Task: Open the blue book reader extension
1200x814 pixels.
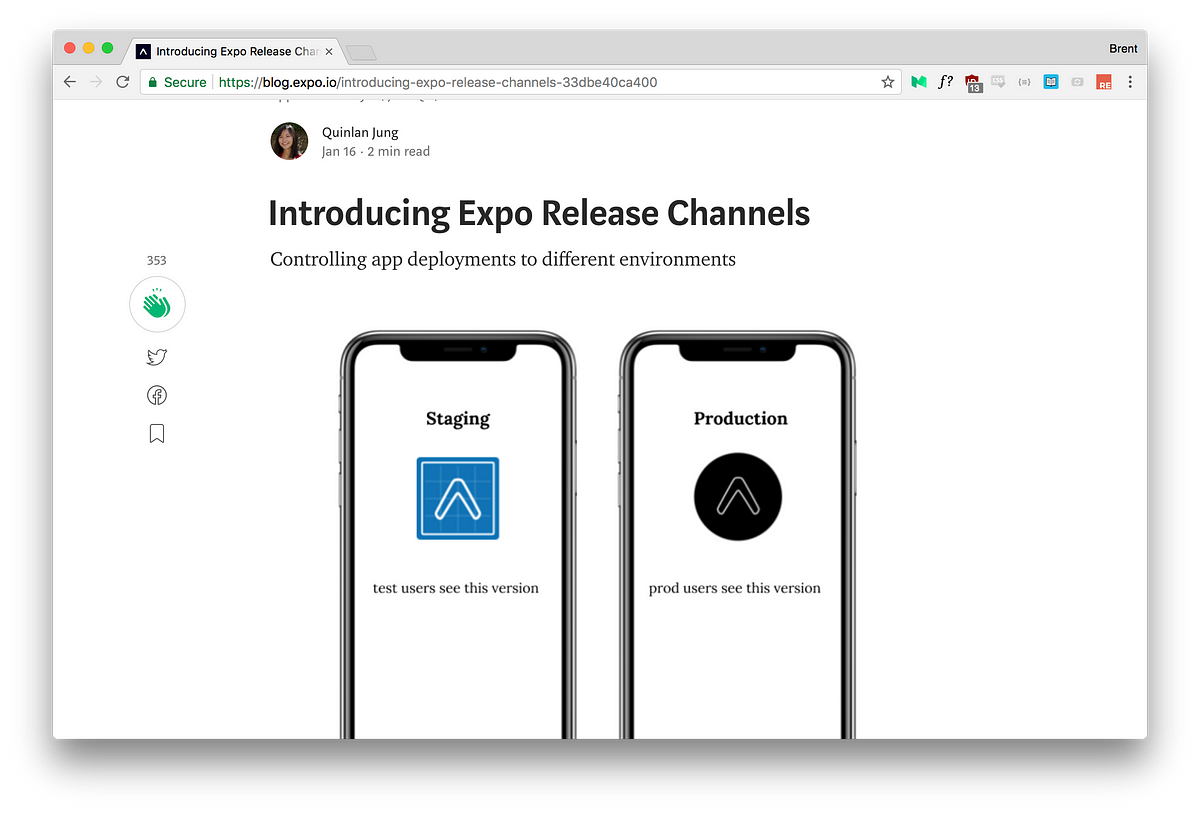Action: (1051, 82)
